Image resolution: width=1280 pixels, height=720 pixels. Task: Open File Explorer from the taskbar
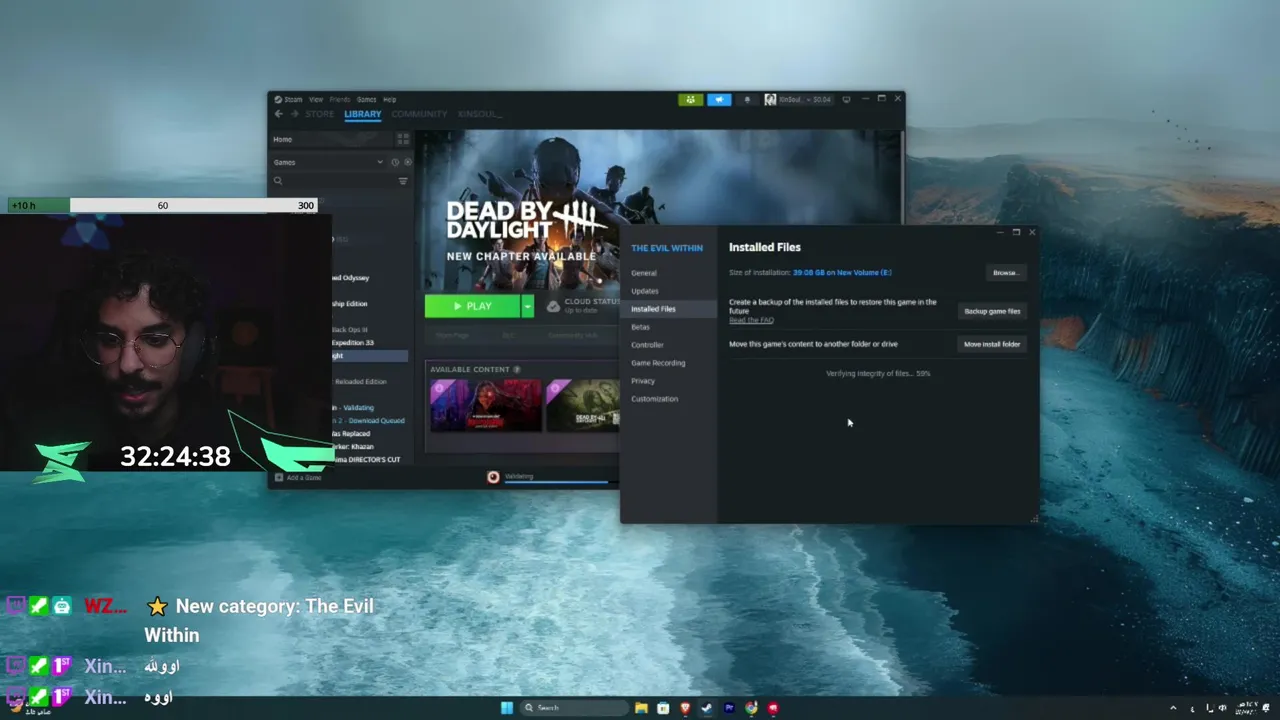tap(641, 708)
